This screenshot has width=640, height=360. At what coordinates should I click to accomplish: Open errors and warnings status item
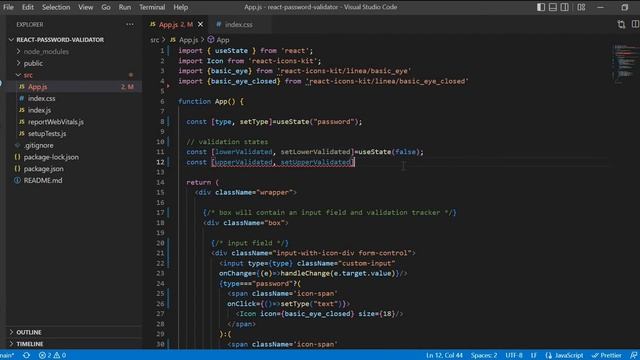pyautogui.click(x=52, y=355)
